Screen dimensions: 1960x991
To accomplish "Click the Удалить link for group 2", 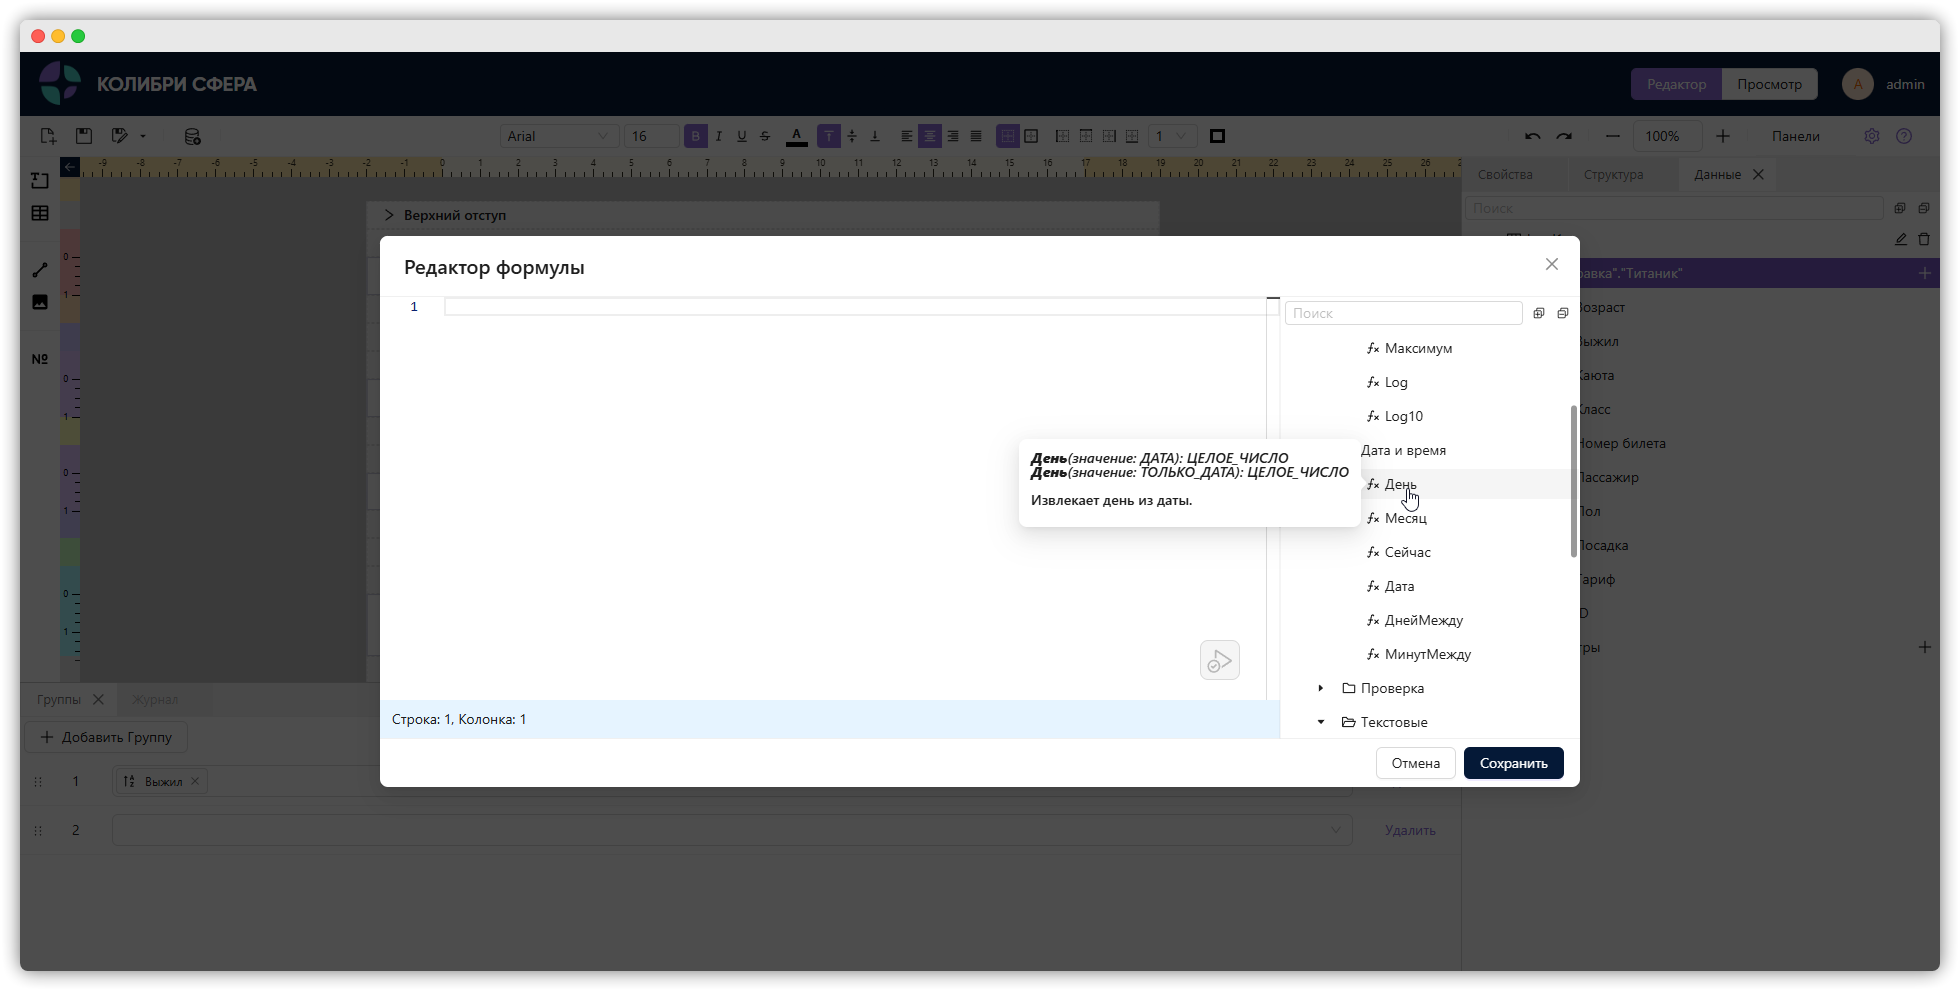I will (1410, 830).
